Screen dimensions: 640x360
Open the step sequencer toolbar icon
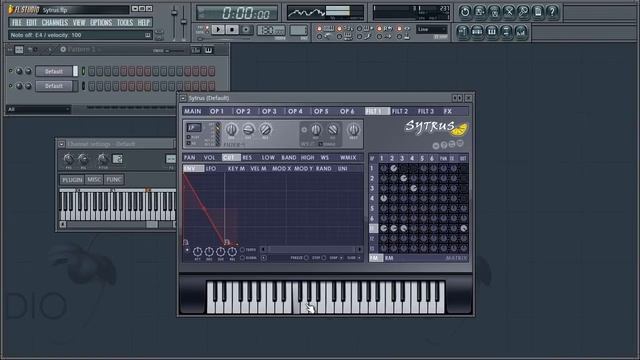(x=477, y=32)
